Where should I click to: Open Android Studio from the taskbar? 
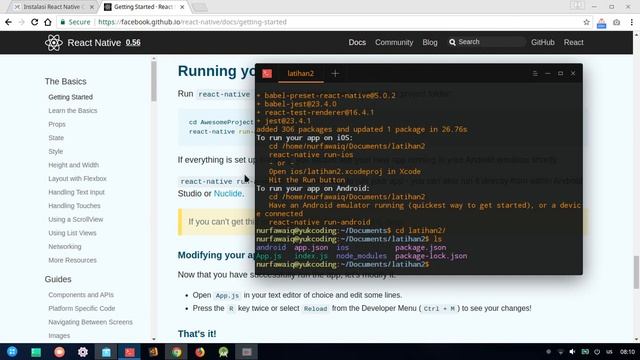click(x=223, y=352)
